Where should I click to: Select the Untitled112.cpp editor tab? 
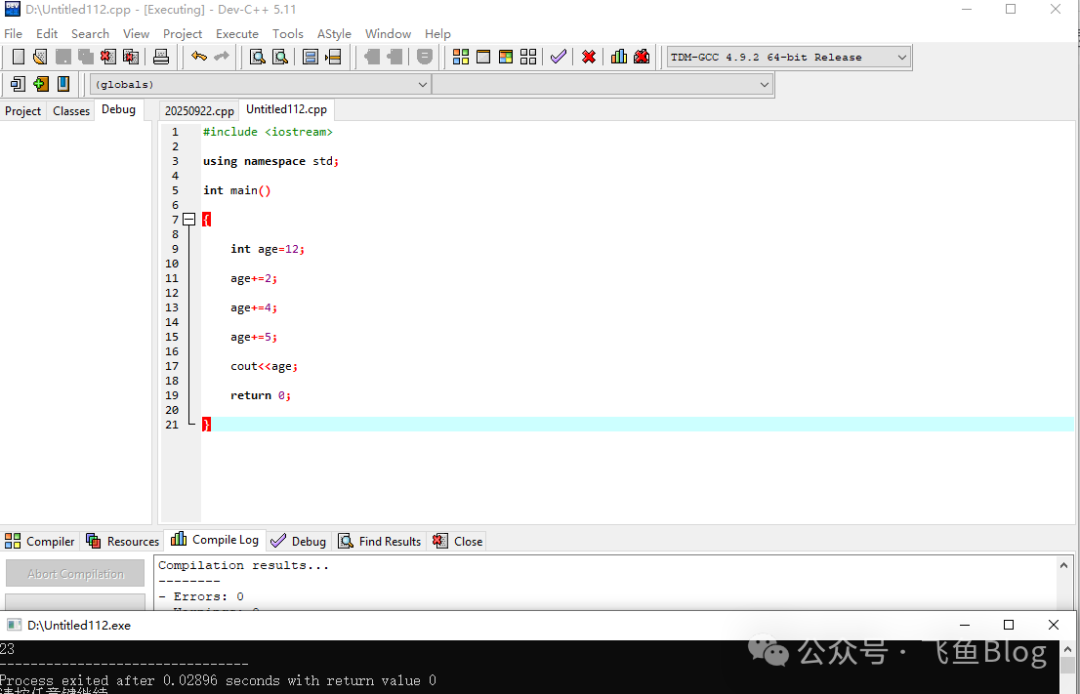(287, 109)
